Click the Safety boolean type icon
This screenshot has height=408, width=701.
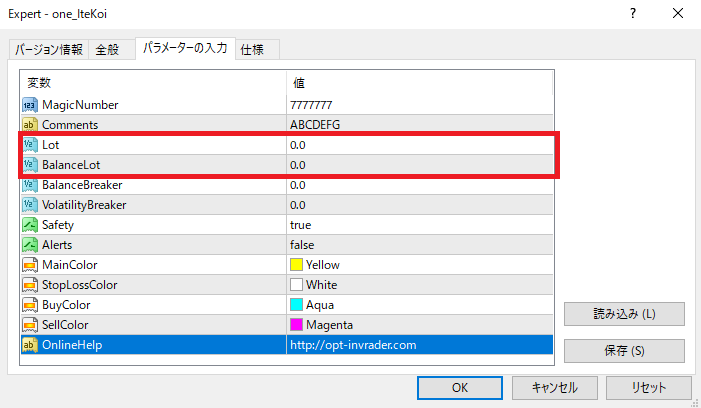pyautogui.click(x=29, y=225)
